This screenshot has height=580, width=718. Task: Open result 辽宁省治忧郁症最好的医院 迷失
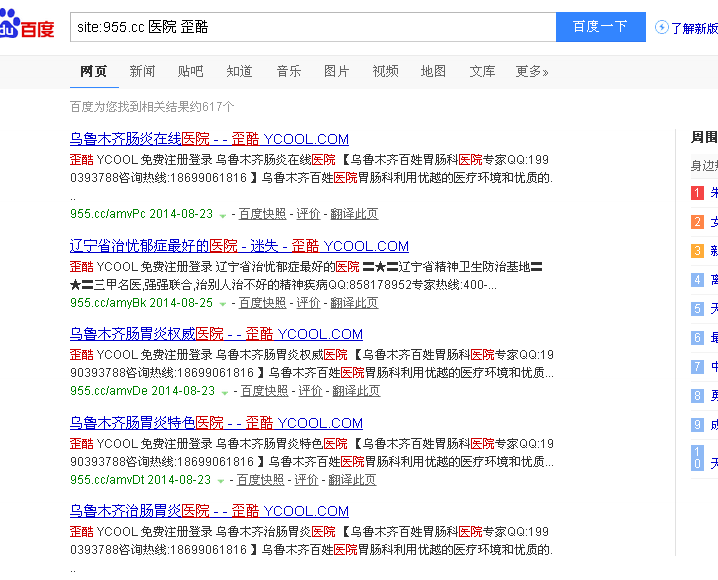239,246
